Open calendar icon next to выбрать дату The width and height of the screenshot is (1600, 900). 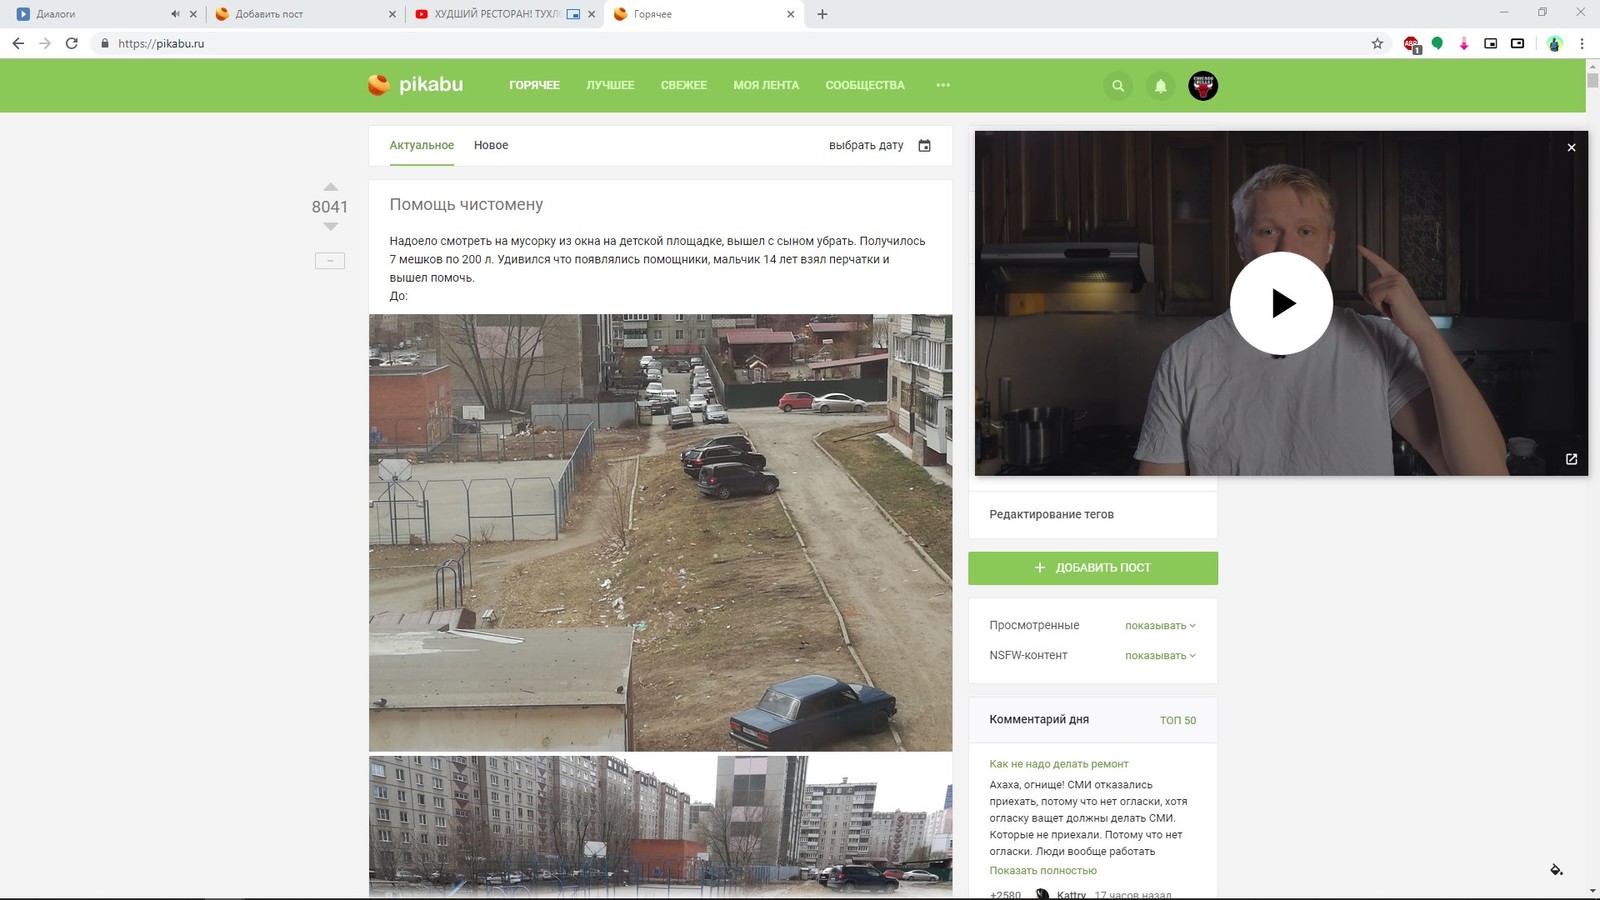[924, 146]
